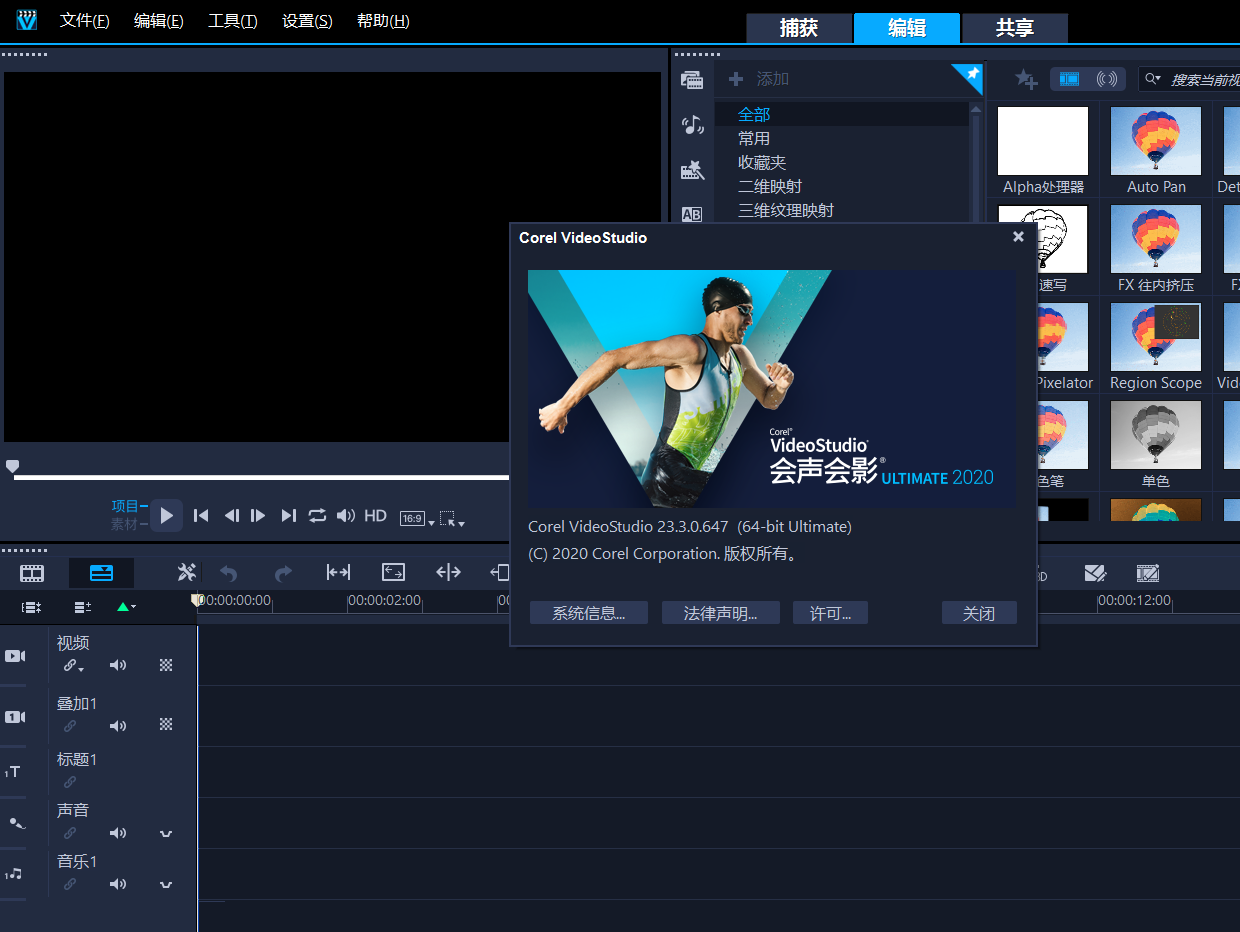The width and height of the screenshot is (1240, 932).
Task: Click the Roll tool icon
Action: (448, 572)
